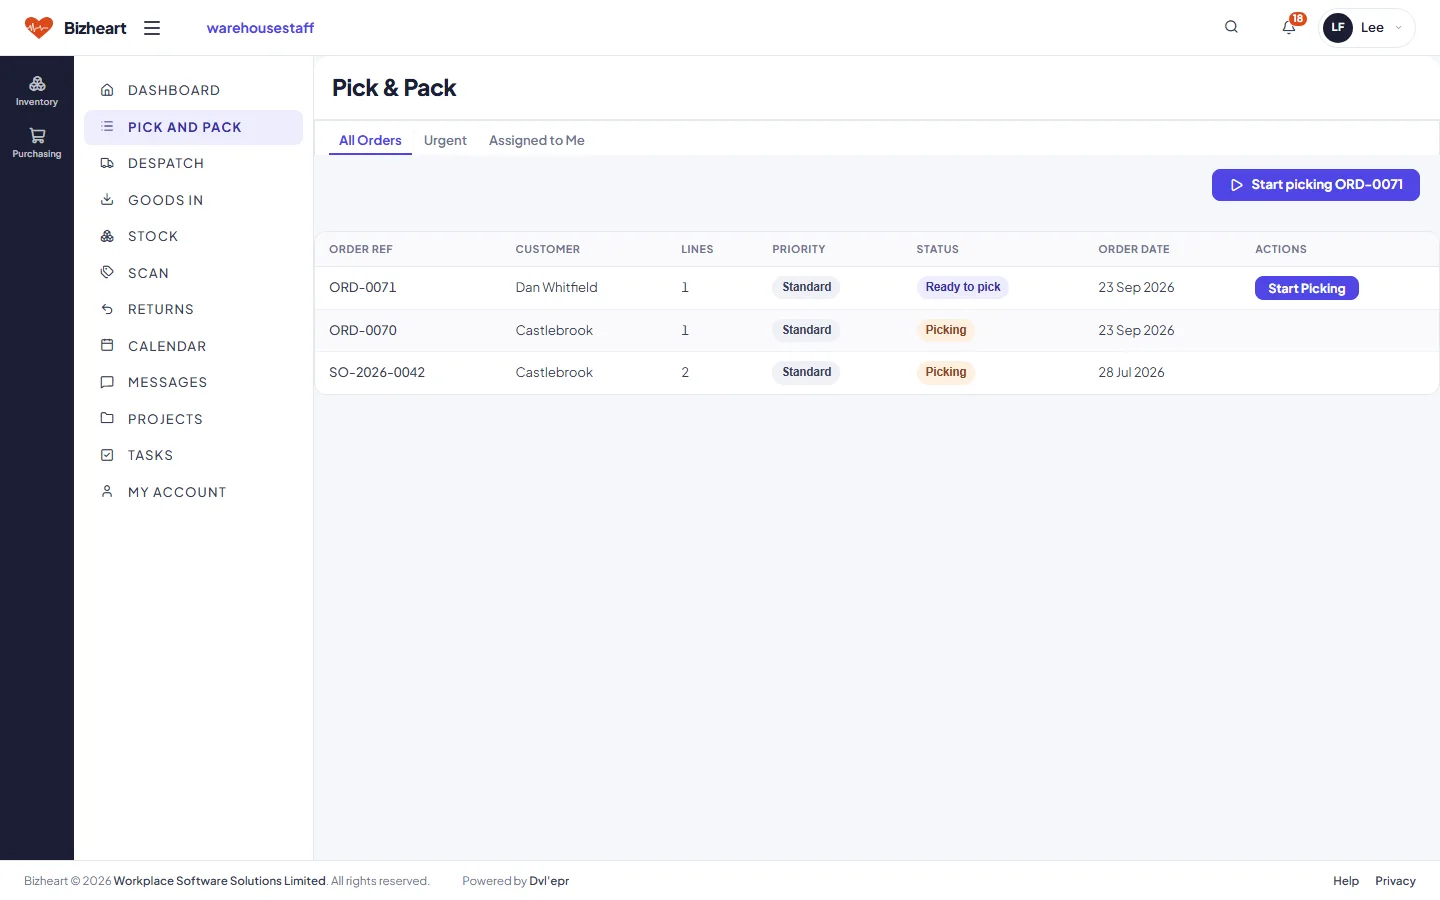The height and width of the screenshot is (900, 1440).
Task: Click Standard priority badge for SO-2026-0042
Action: (807, 372)
